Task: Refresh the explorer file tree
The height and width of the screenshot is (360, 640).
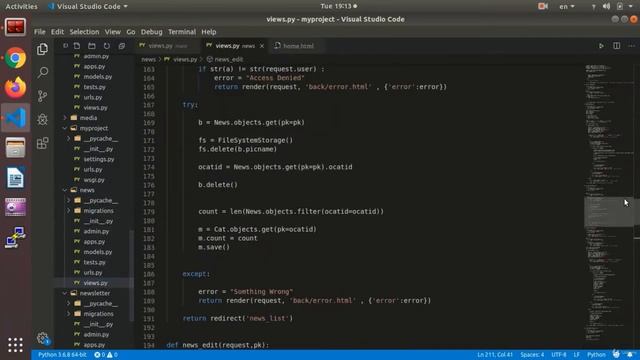Action: 107,46
